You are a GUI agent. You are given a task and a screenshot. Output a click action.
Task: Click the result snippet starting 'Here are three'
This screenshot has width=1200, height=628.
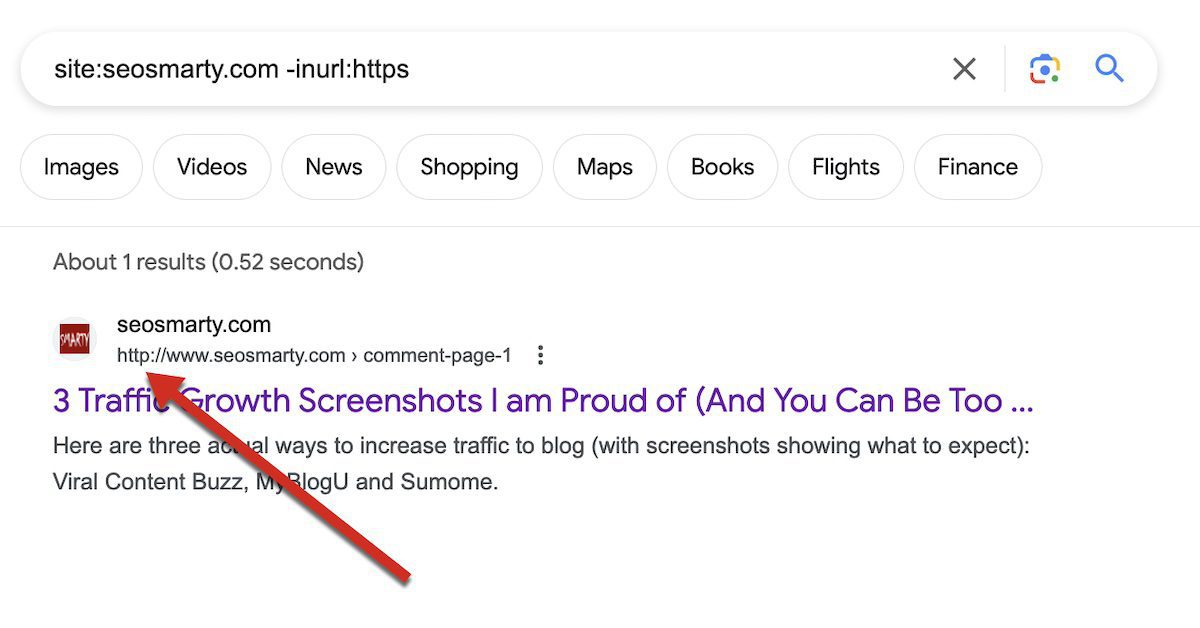click(541, 464)
